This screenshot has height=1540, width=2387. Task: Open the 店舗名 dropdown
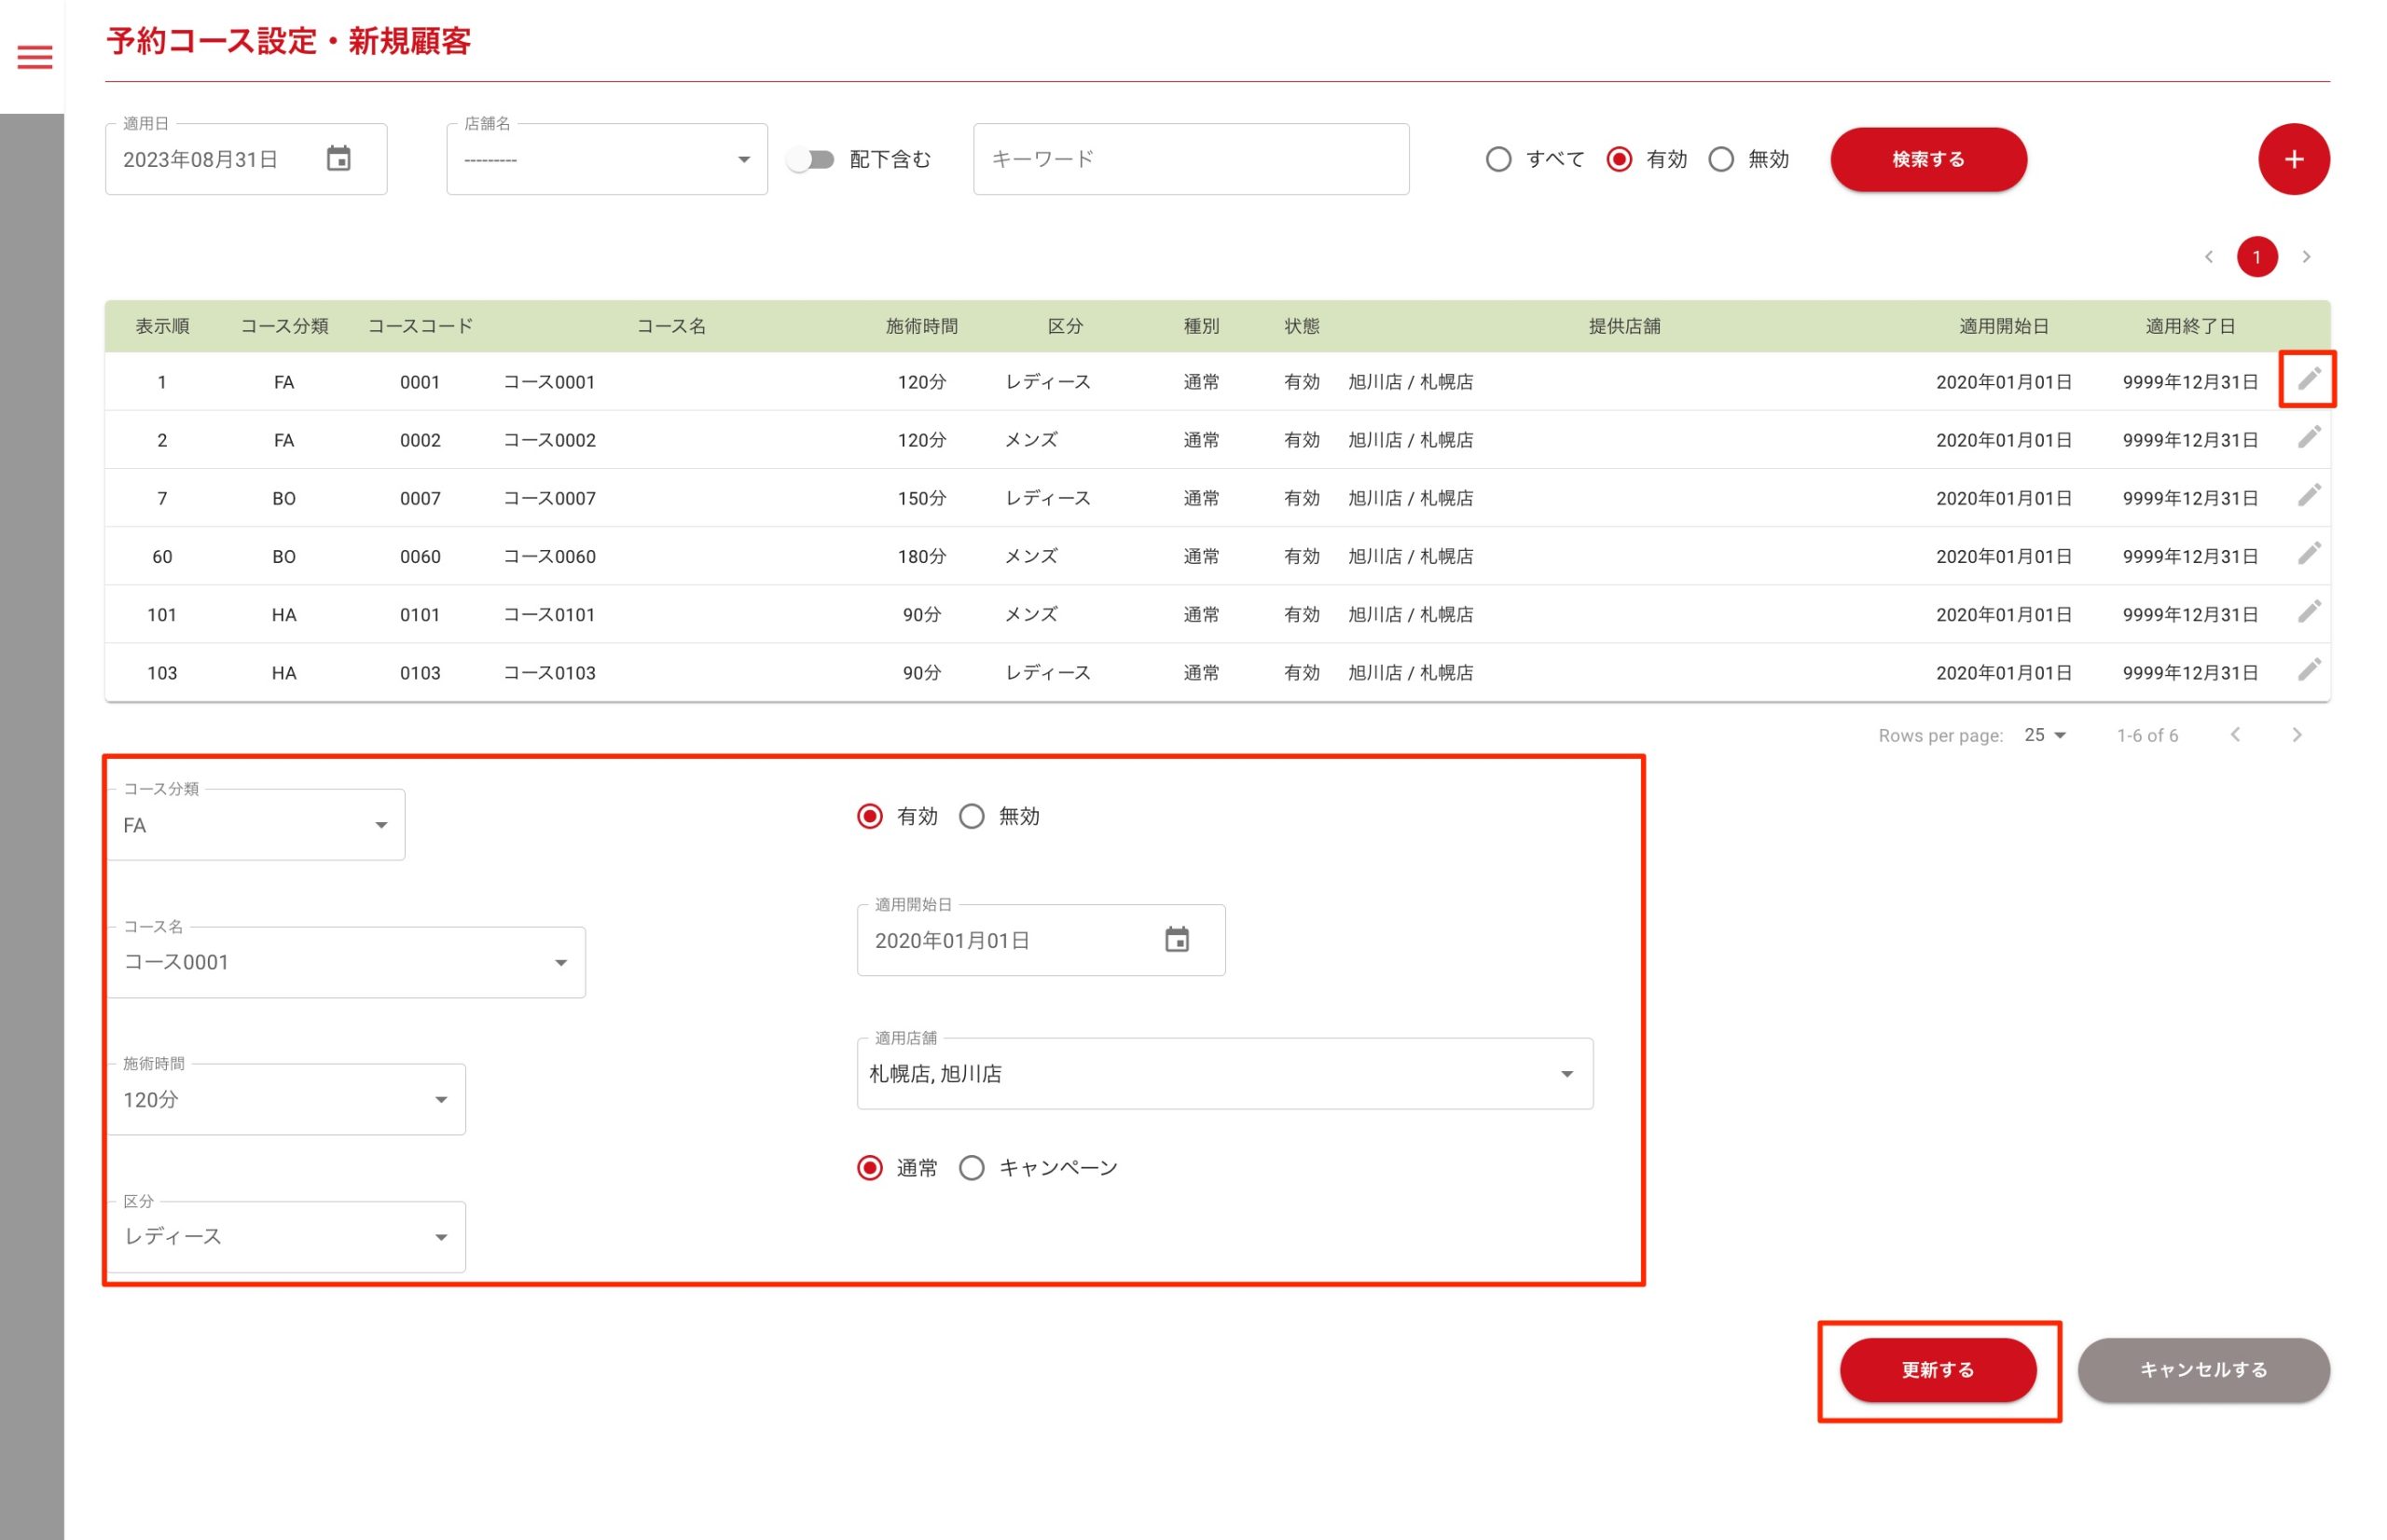(x=606, y=159)
